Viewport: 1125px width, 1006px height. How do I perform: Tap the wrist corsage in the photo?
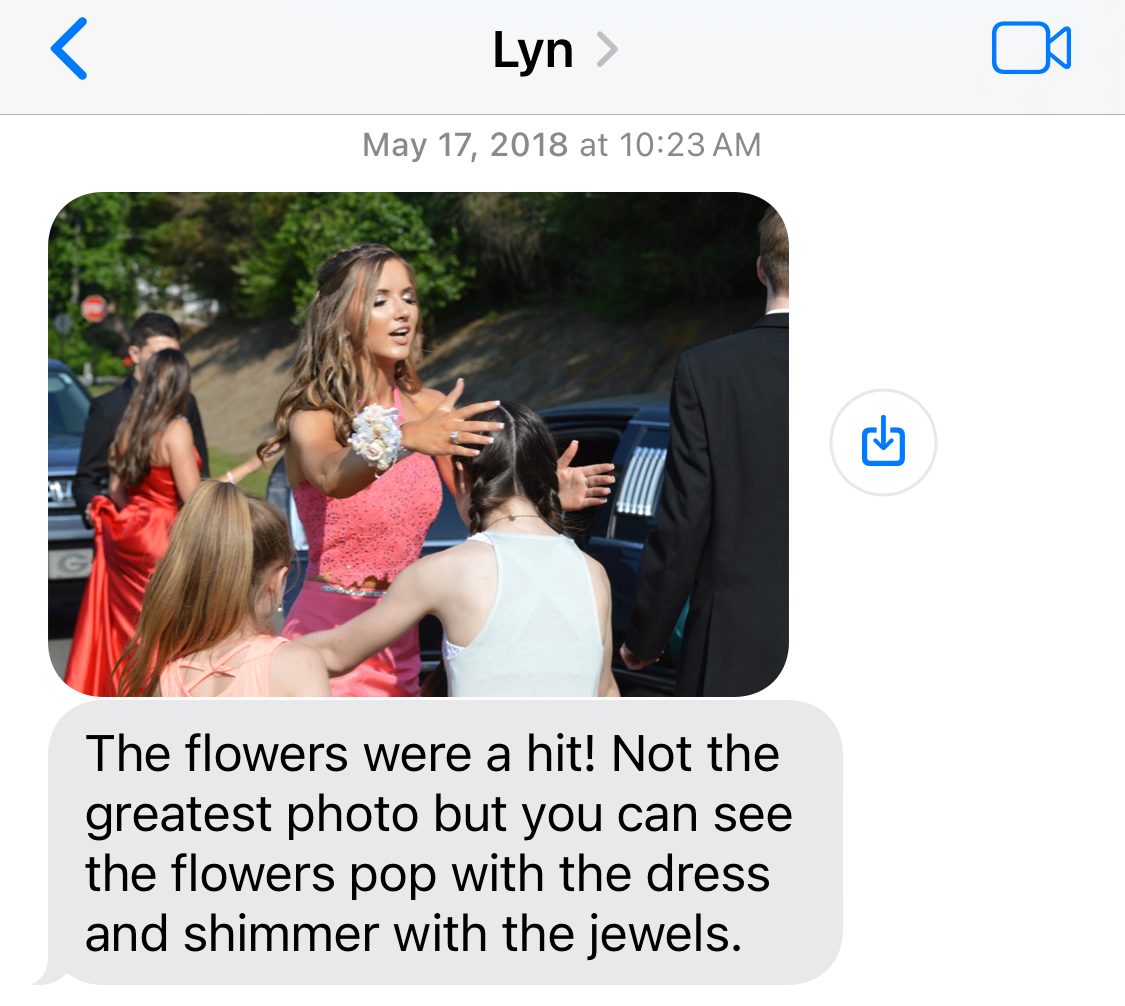[x=376, y=436]
